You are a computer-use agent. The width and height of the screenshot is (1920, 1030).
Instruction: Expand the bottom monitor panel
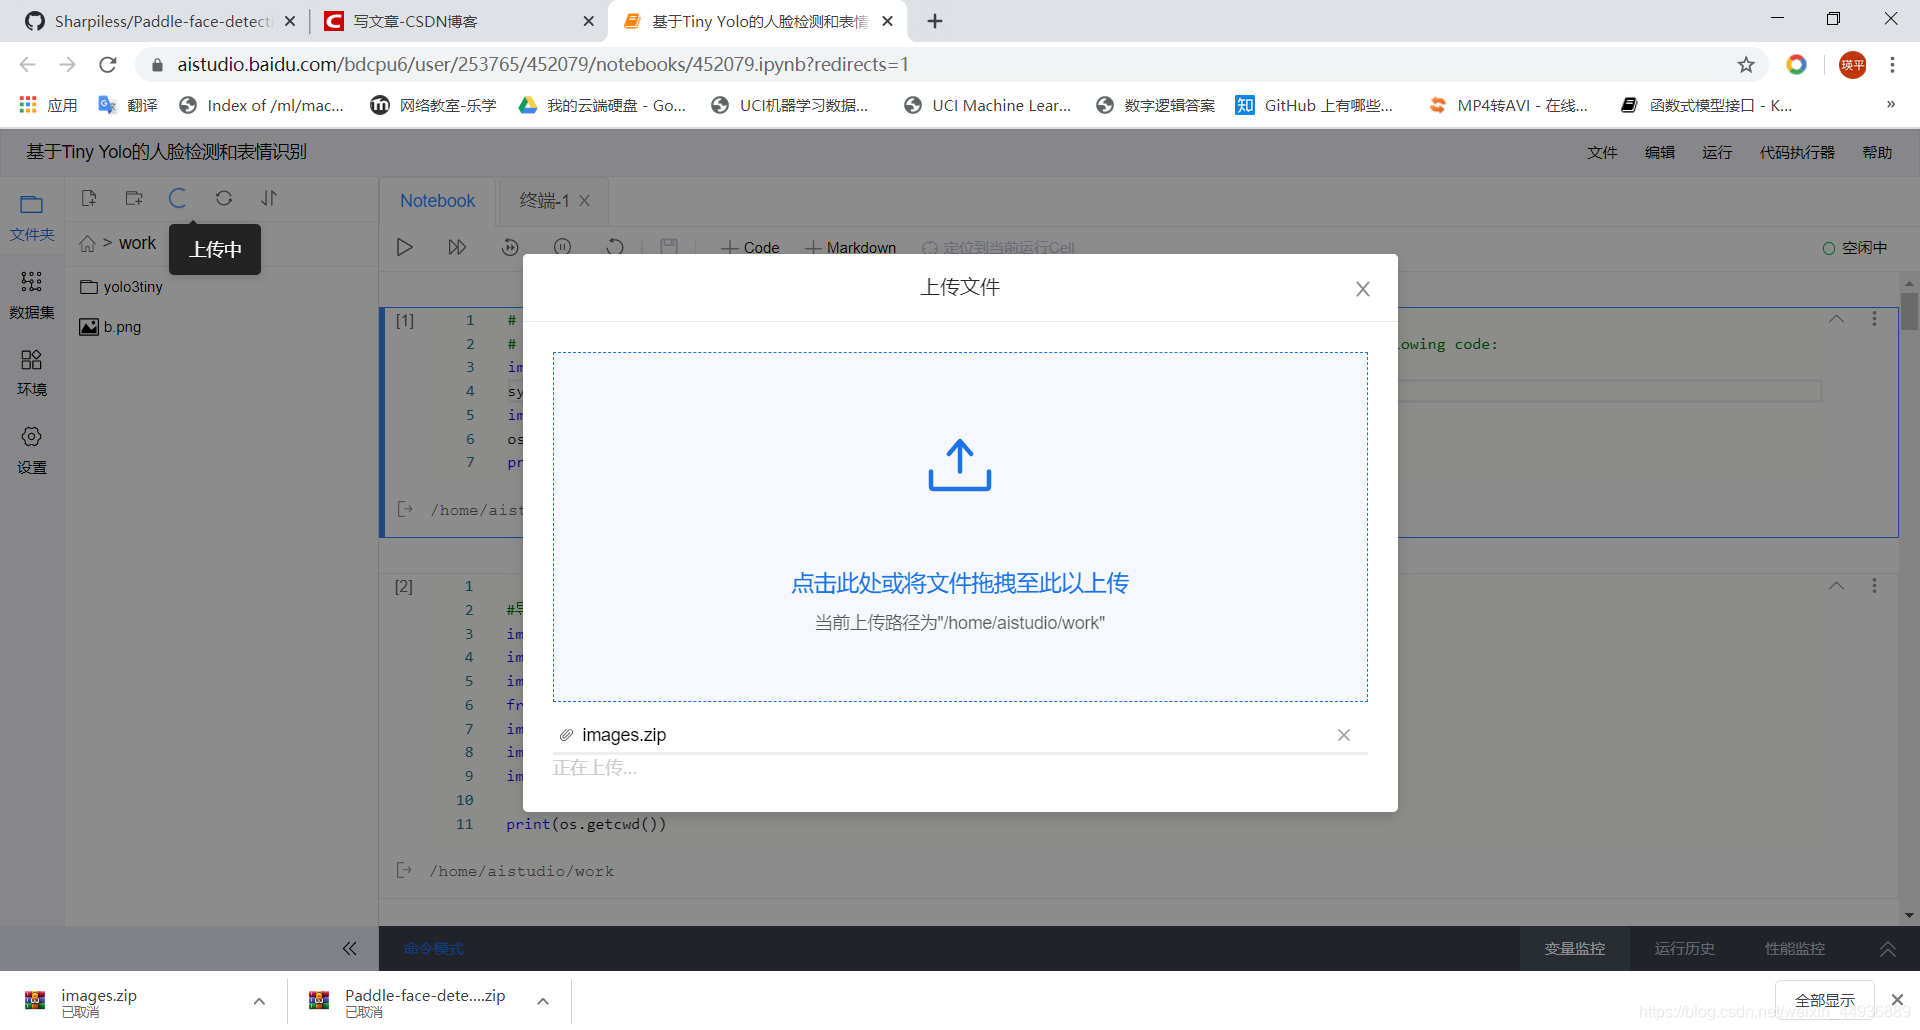tap(1887, 948)
